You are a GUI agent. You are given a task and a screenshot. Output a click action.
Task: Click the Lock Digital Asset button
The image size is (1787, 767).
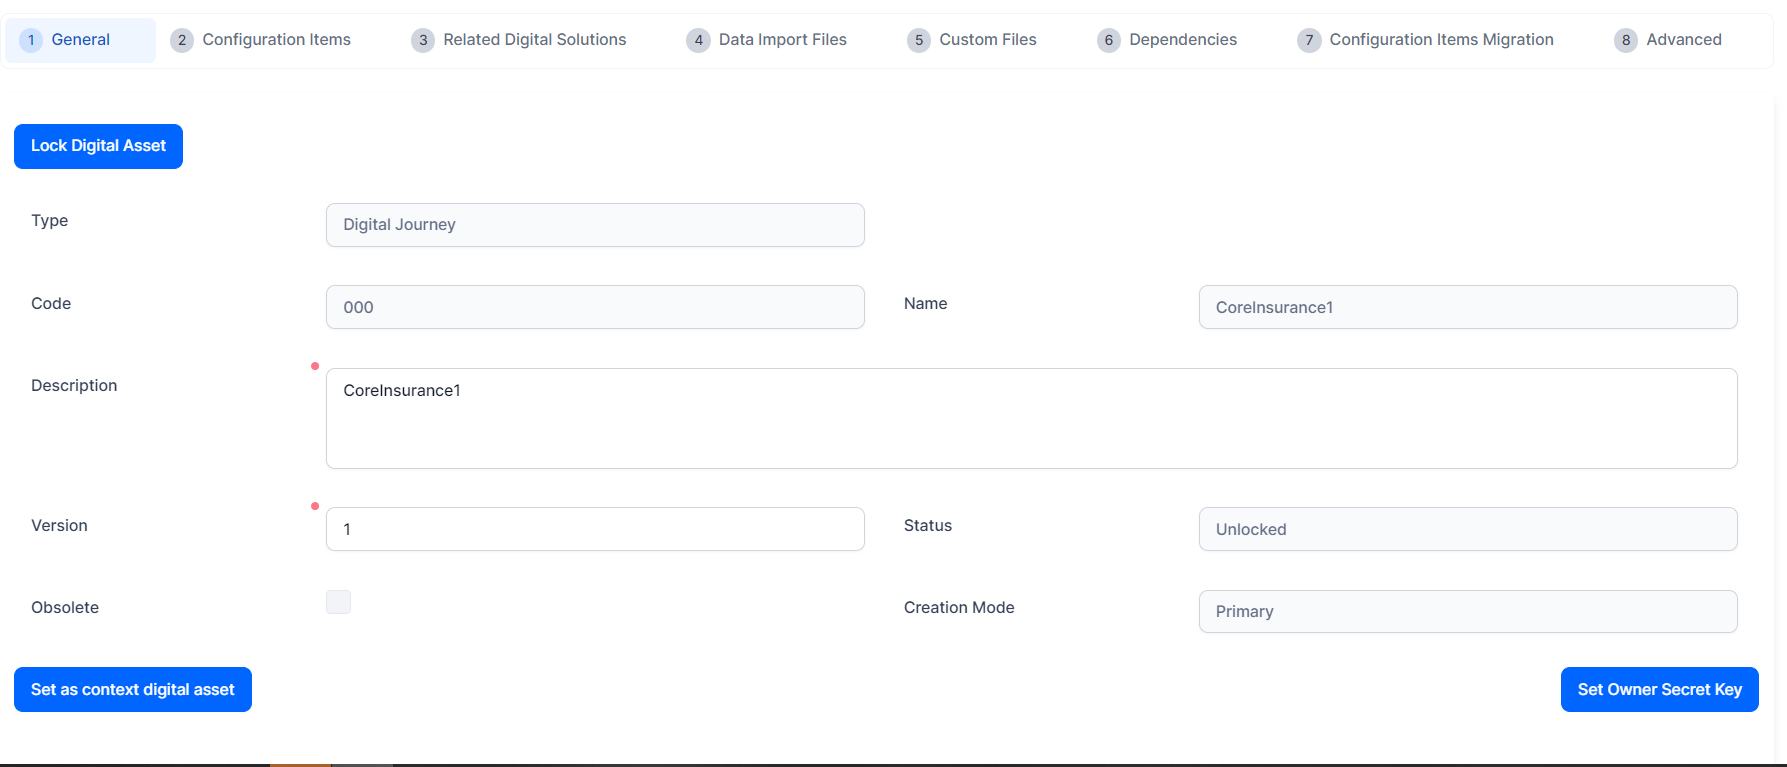coord(98,146)
